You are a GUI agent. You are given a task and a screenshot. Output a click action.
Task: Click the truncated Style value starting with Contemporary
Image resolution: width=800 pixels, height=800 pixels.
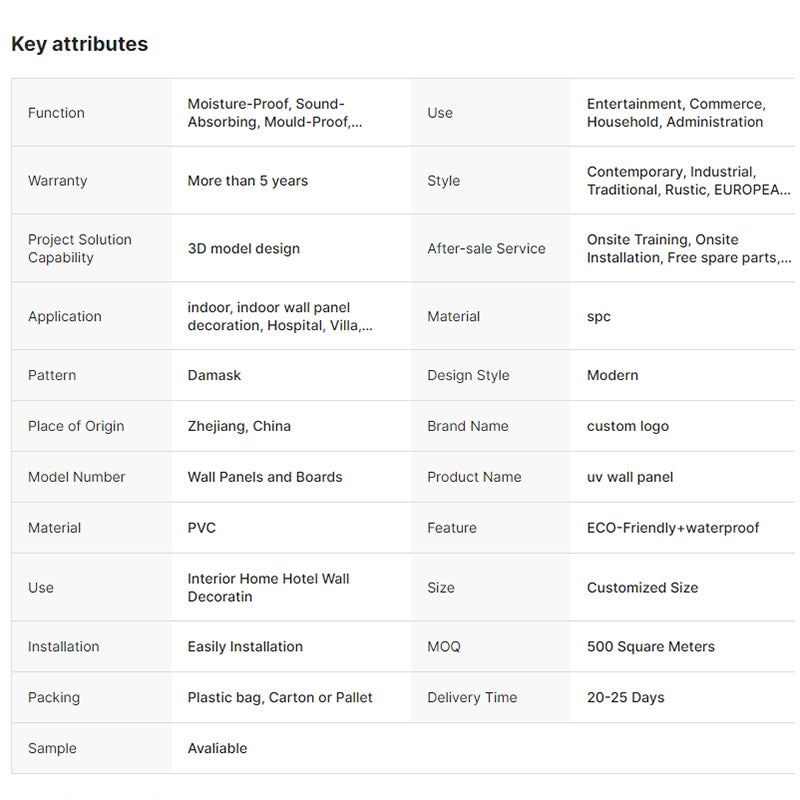[x=688, y=181]
